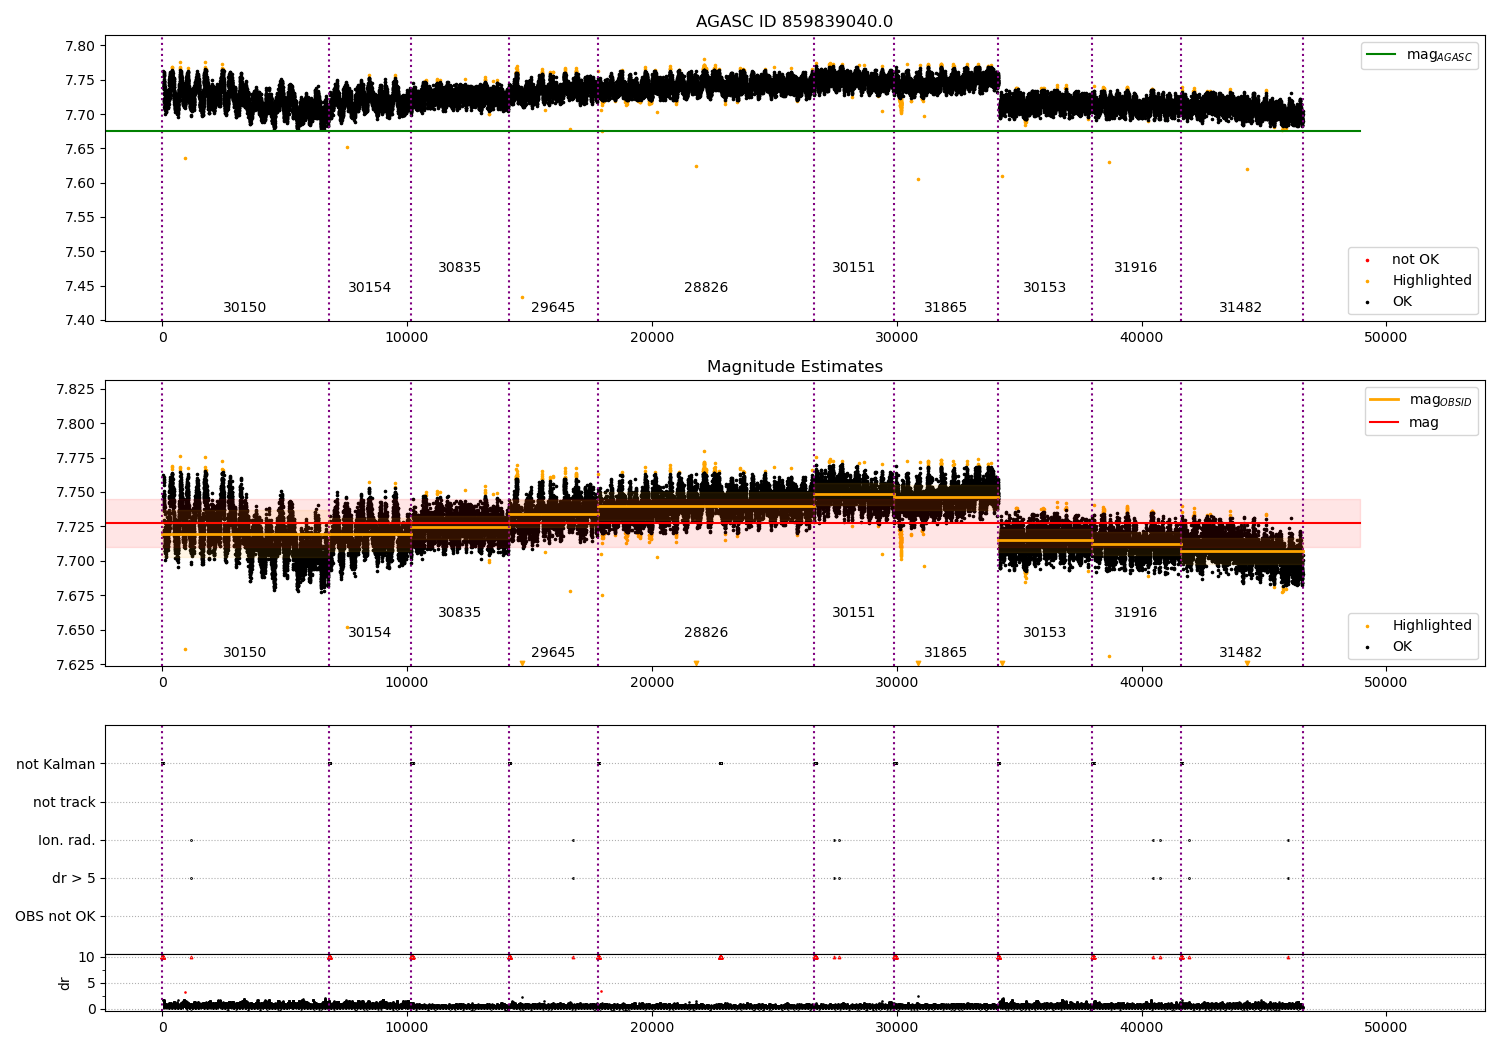Viewport: 1500px width, 1050px height.
Task: Click the 50000 x-axis tick under the bottom plot
Action: coord(1386,1027)
